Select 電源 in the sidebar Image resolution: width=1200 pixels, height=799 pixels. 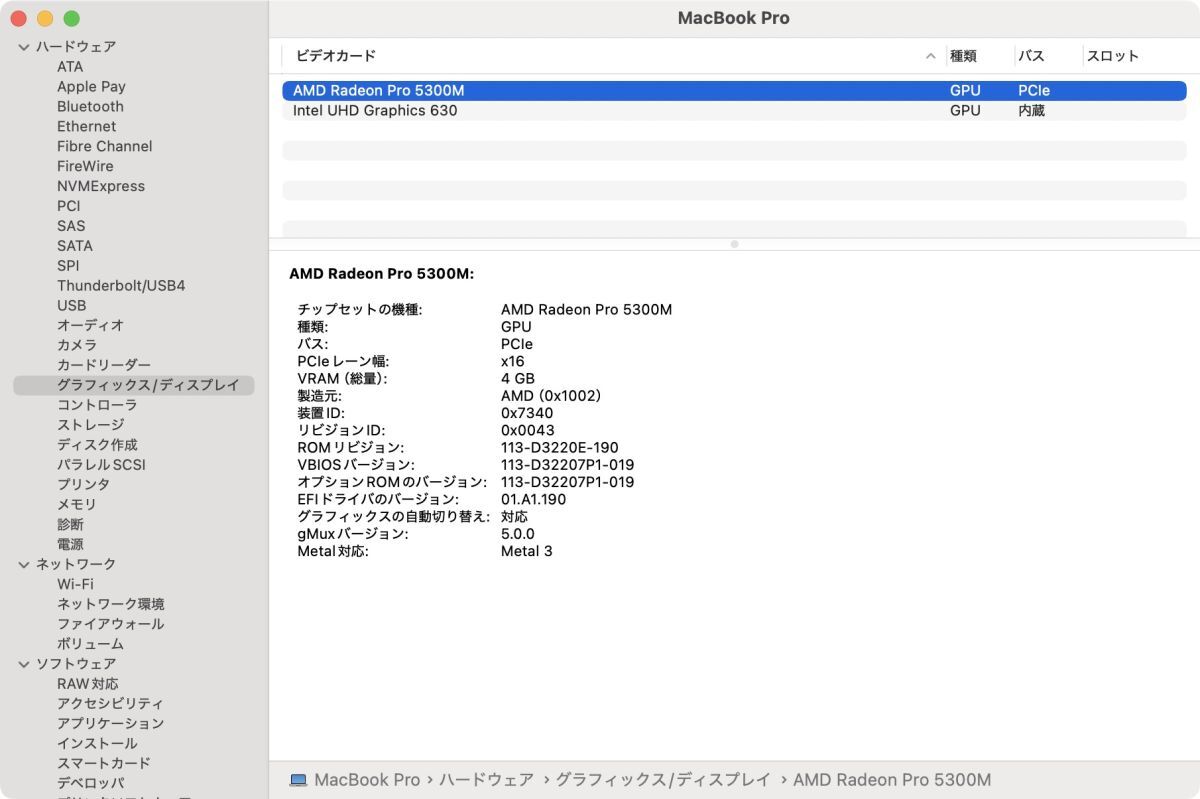click(x=70, y=545)
